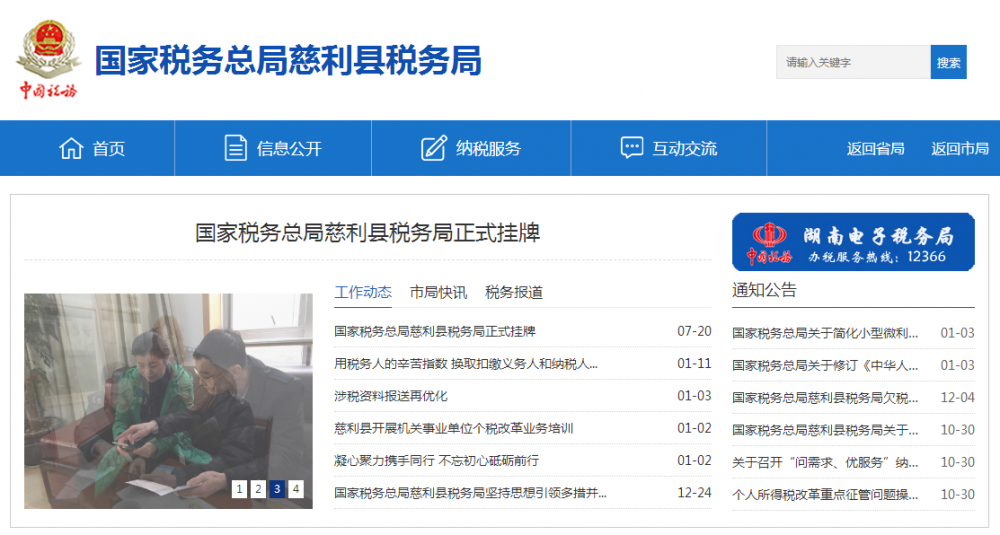Click the home icon in navigation bar

pos(71,148)
